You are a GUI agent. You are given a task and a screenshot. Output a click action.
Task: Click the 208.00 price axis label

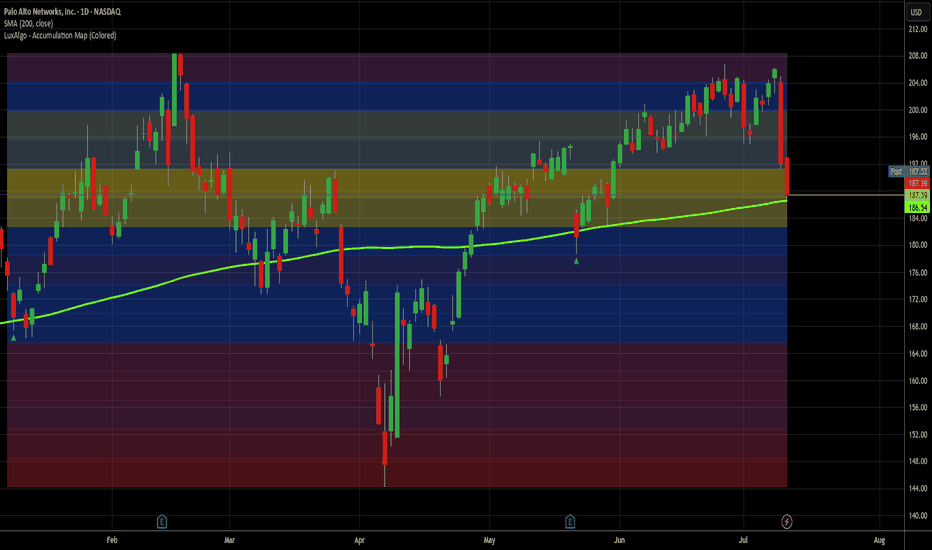coord(918,56)
